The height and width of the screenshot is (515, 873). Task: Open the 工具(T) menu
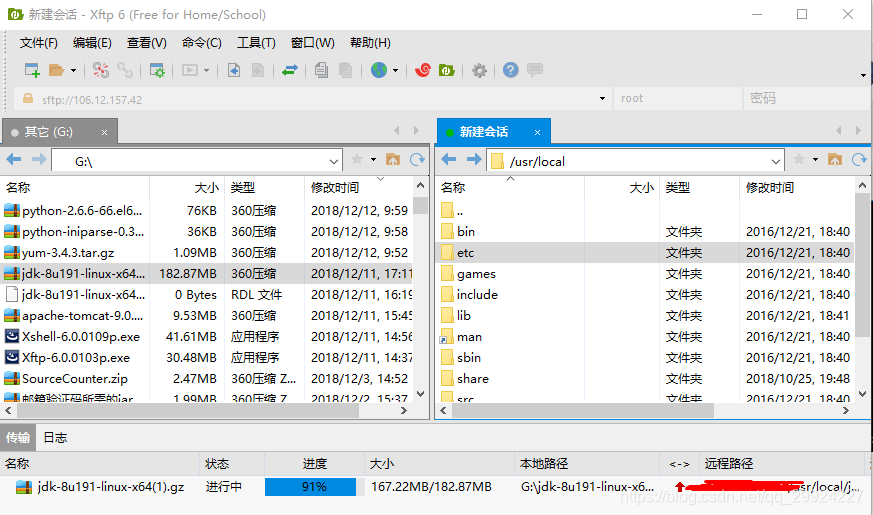tap(256, 43)
